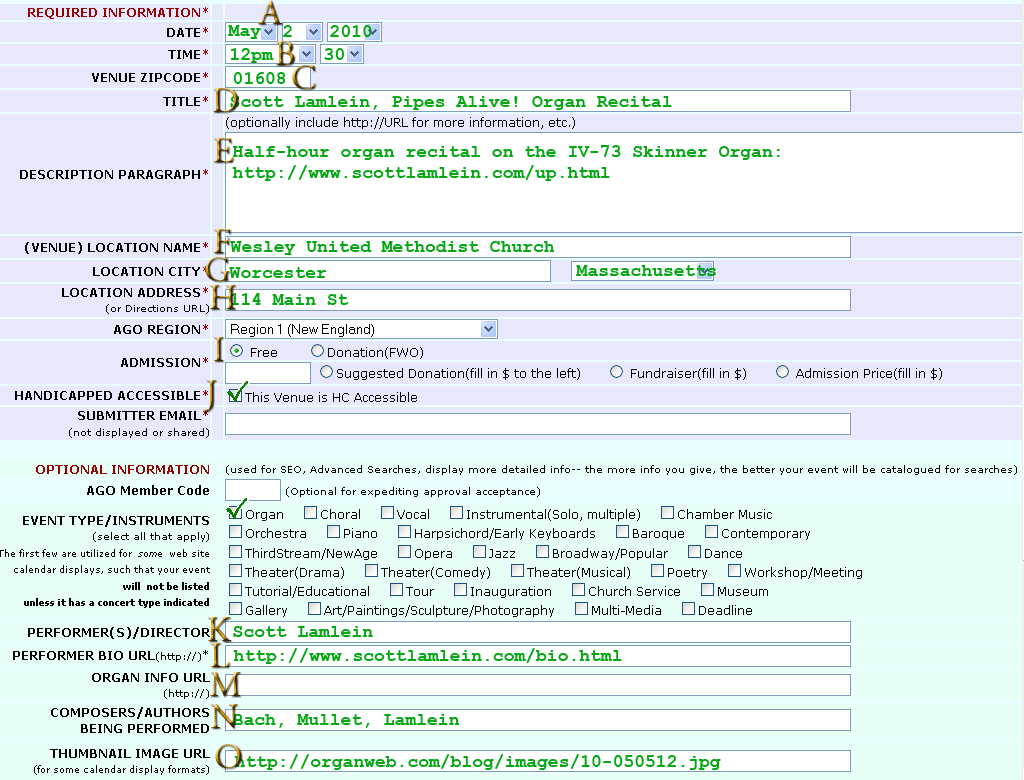
Task: Check the Theater(Drama) checkbox
Action: coord(235,571)
